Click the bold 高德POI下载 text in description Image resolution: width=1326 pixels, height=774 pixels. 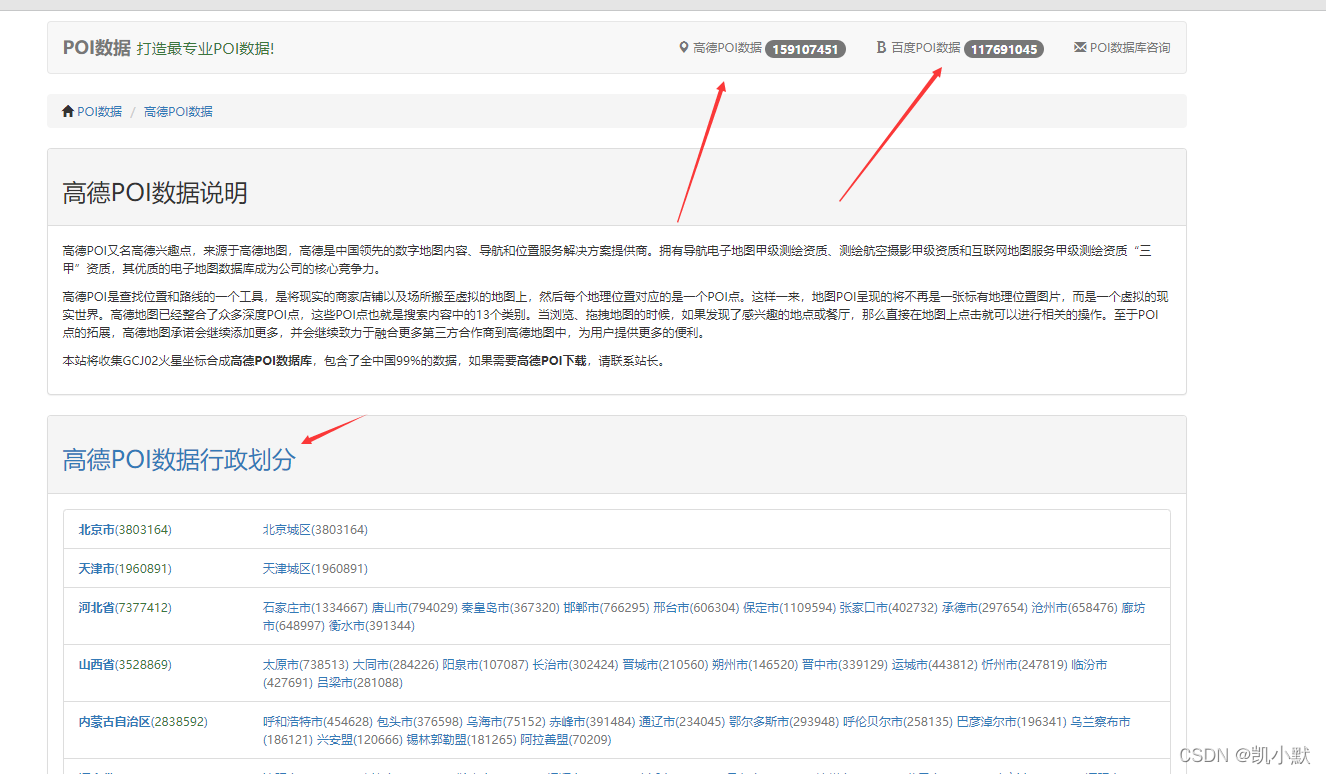(551, 360)
